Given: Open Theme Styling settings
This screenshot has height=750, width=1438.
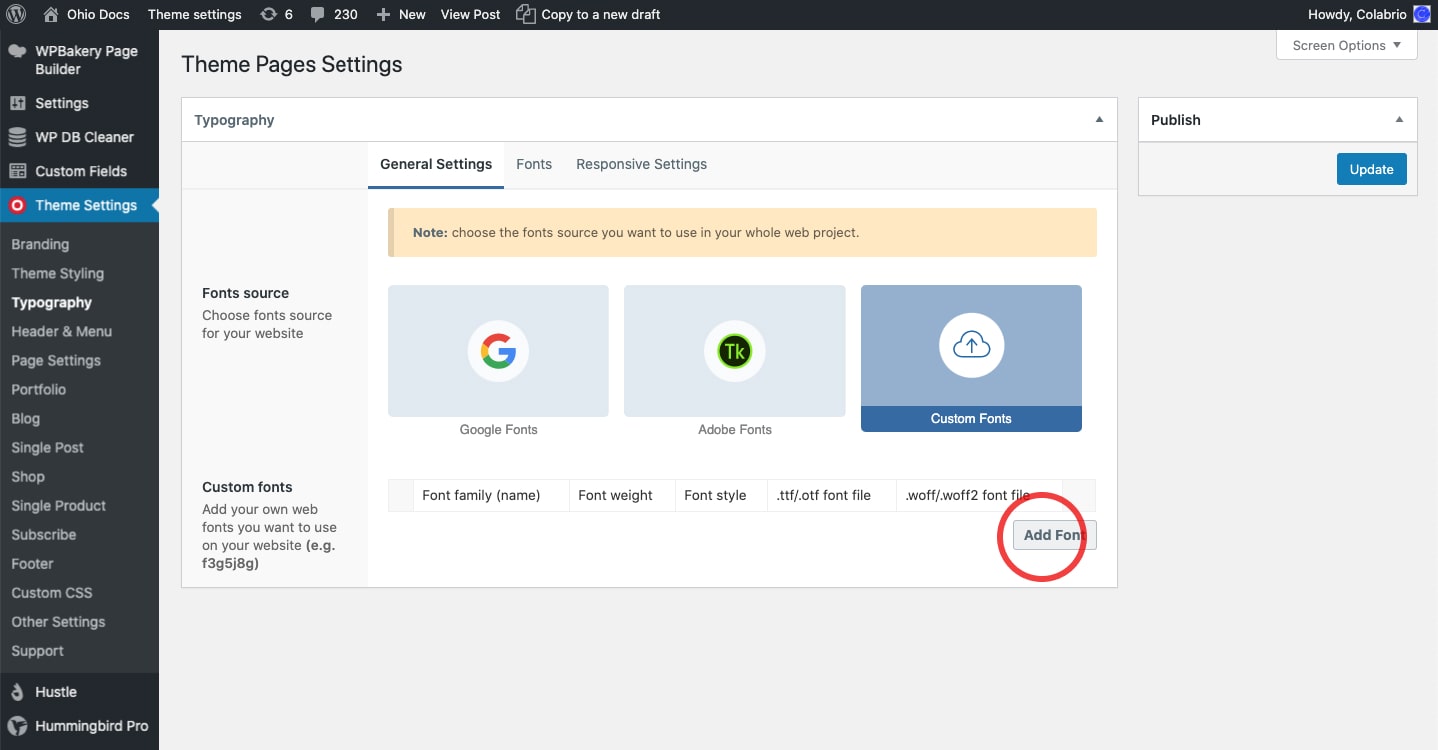Looking at the screenshot, I should pos(57,273).
